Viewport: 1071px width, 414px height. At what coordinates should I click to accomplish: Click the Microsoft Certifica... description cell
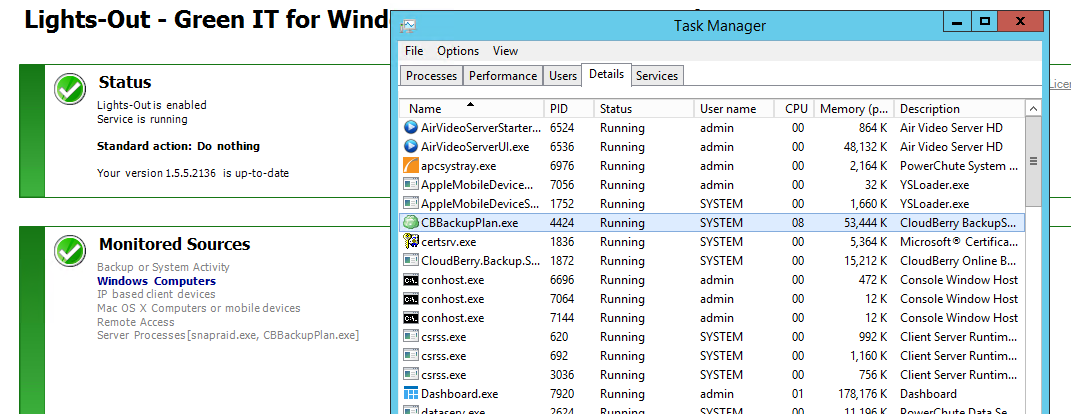pyautogui.click(x=959, y=241)
